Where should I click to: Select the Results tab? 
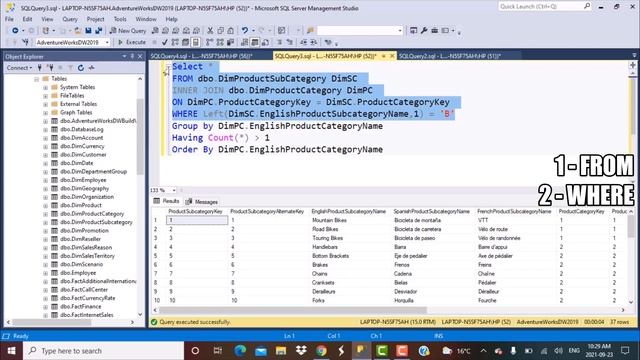coord(167,201)
